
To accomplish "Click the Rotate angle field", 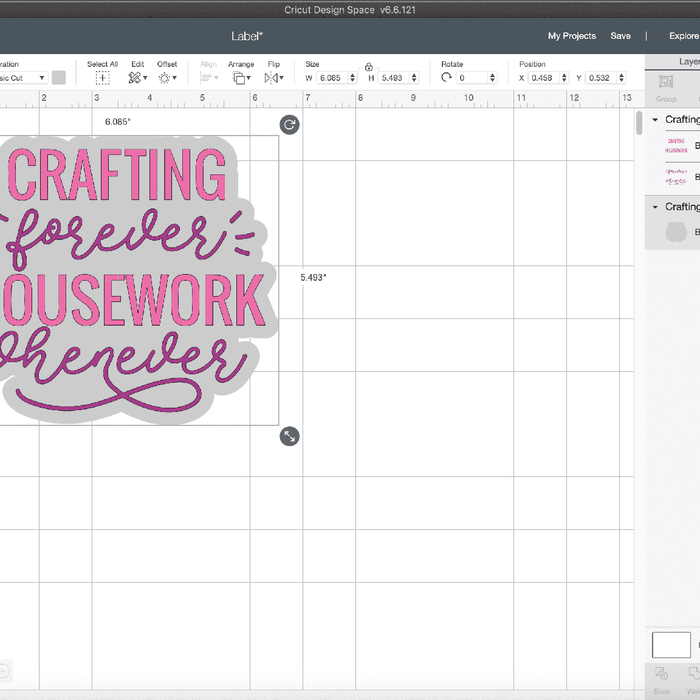I will click(472, 78).
